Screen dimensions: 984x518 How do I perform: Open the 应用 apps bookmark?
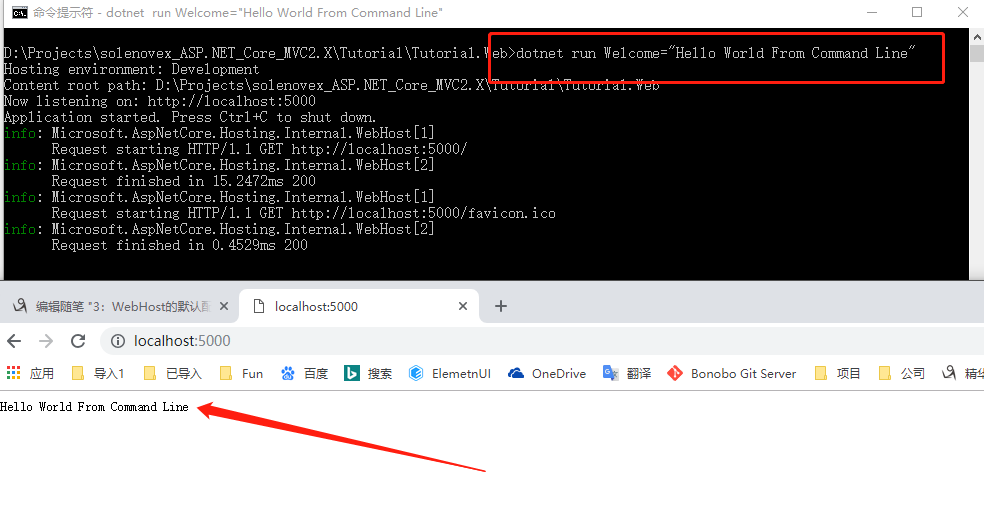tap(30, 374)
